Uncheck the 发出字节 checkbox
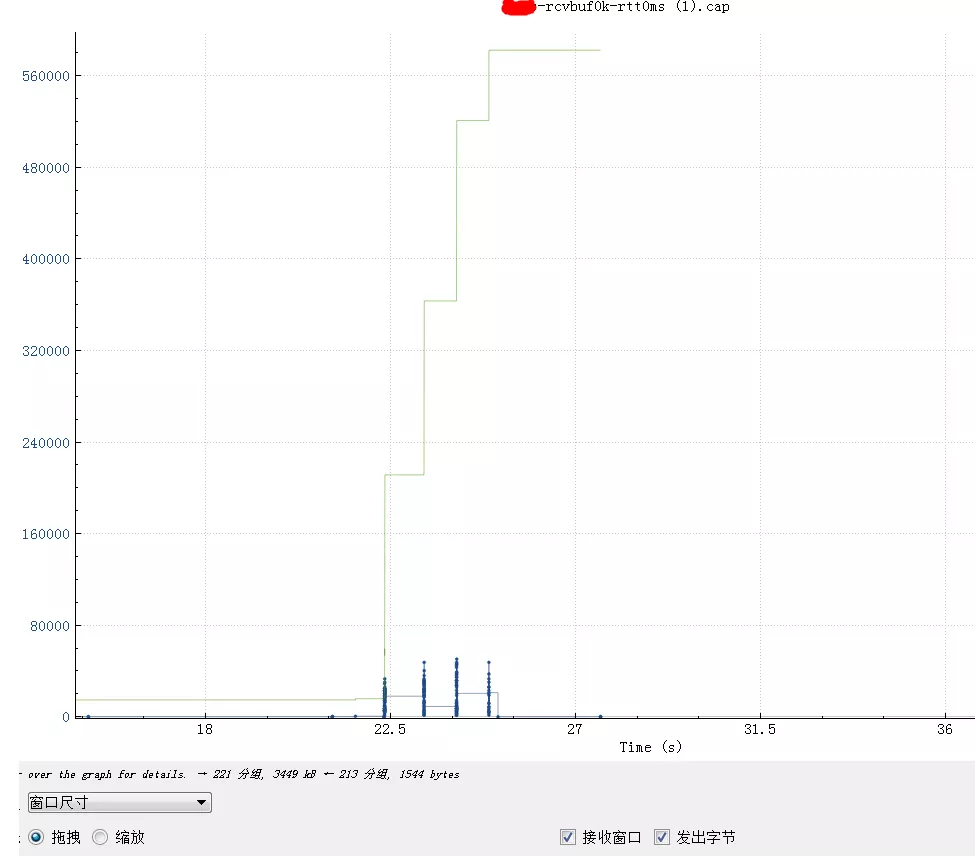This screenshot has height=856, width=975. click(x=662, y=837)
